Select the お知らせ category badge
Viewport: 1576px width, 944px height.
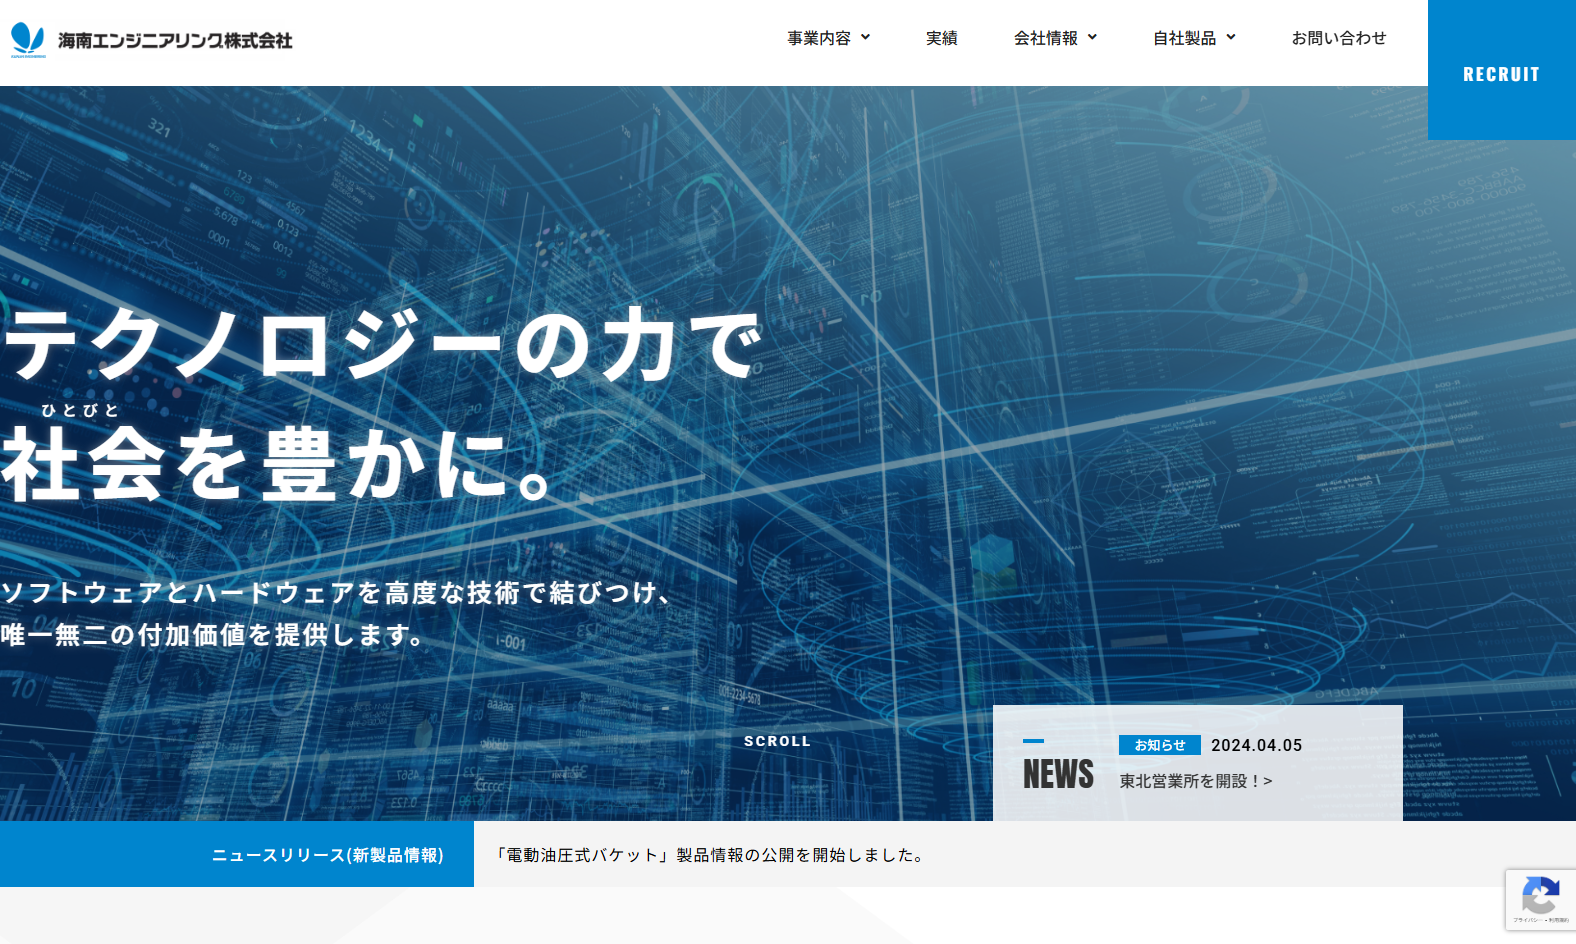[x=1159, y=745]
